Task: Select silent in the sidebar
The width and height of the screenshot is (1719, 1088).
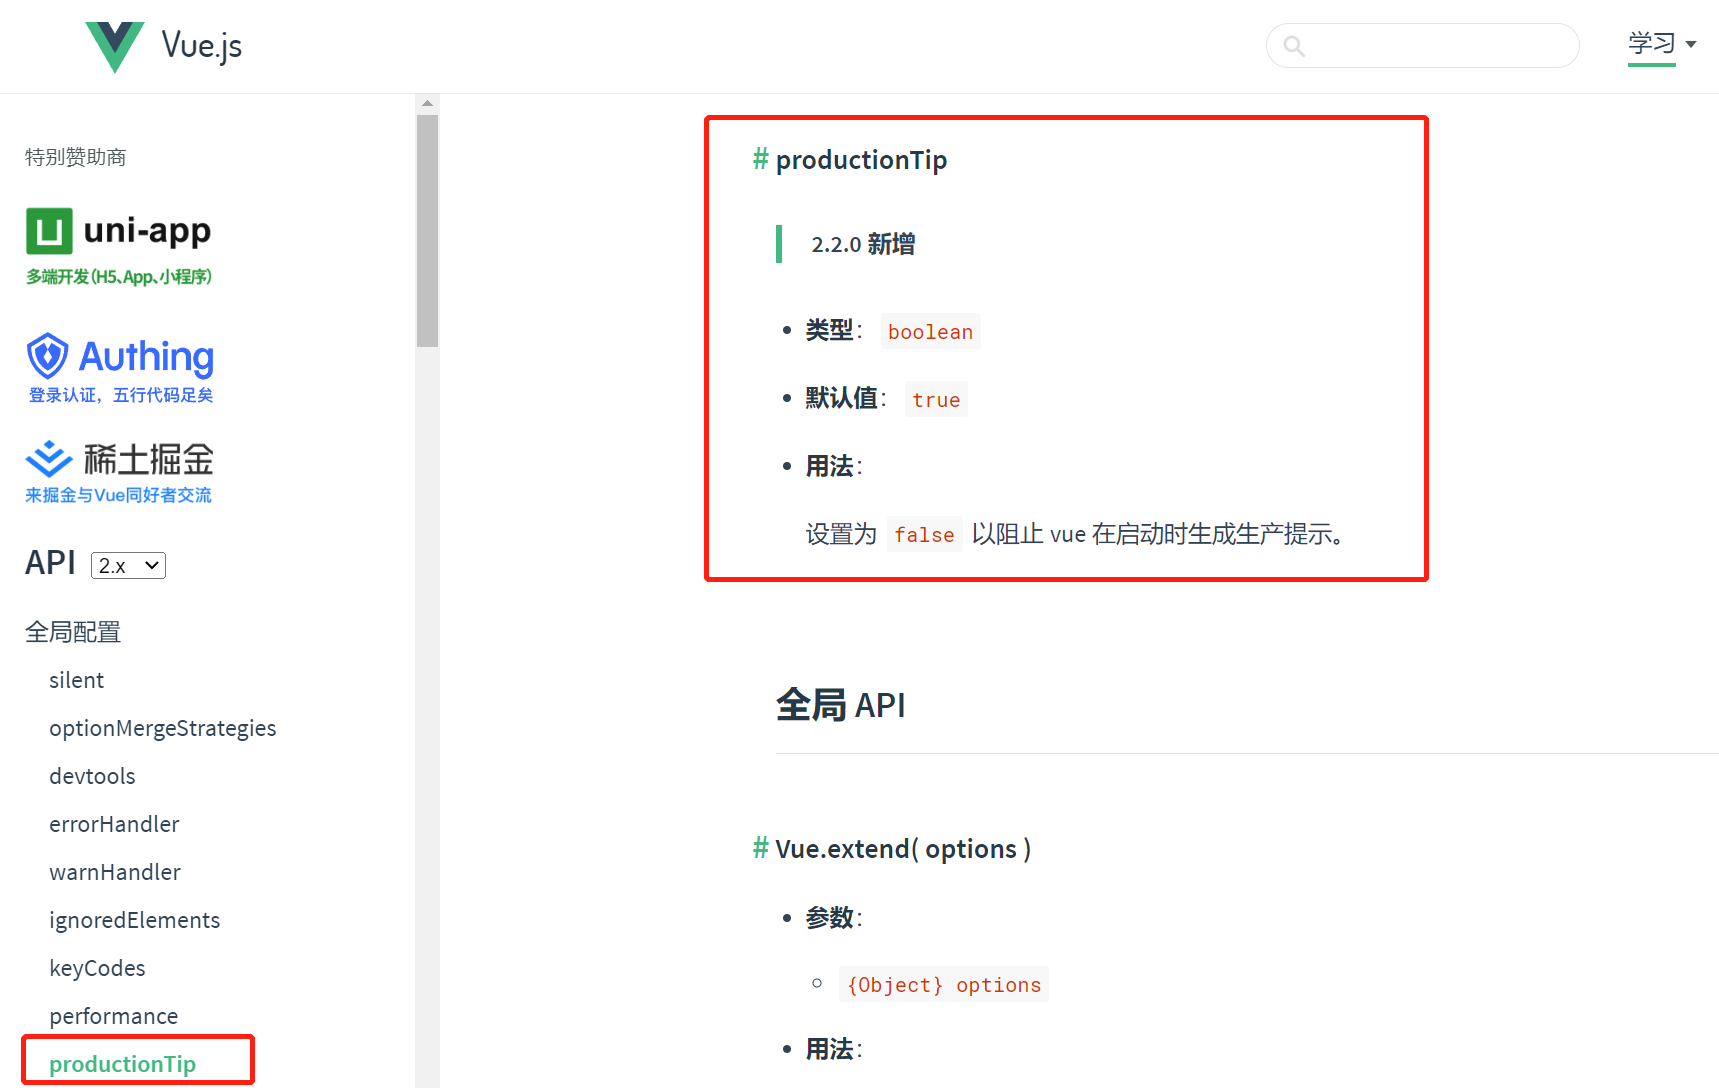Action: pos(76,680)
